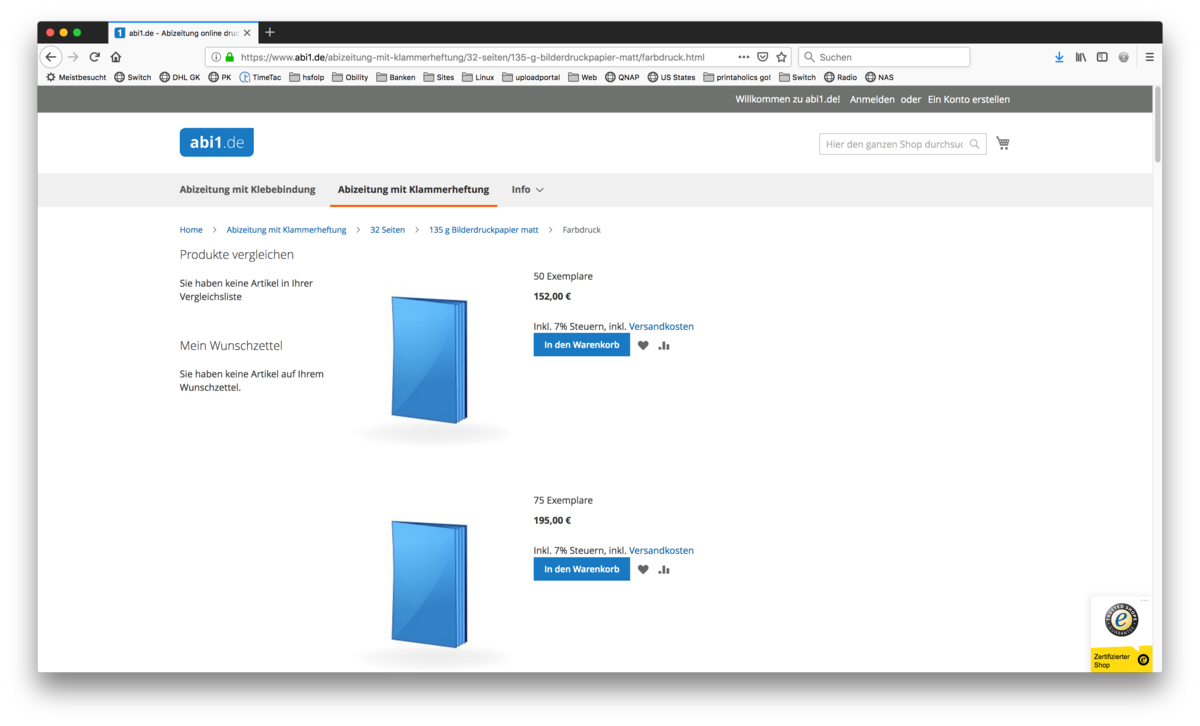Open the Firefox library icon
The width and height of the screenshot is (1200, 726).
coord(1081,57)
